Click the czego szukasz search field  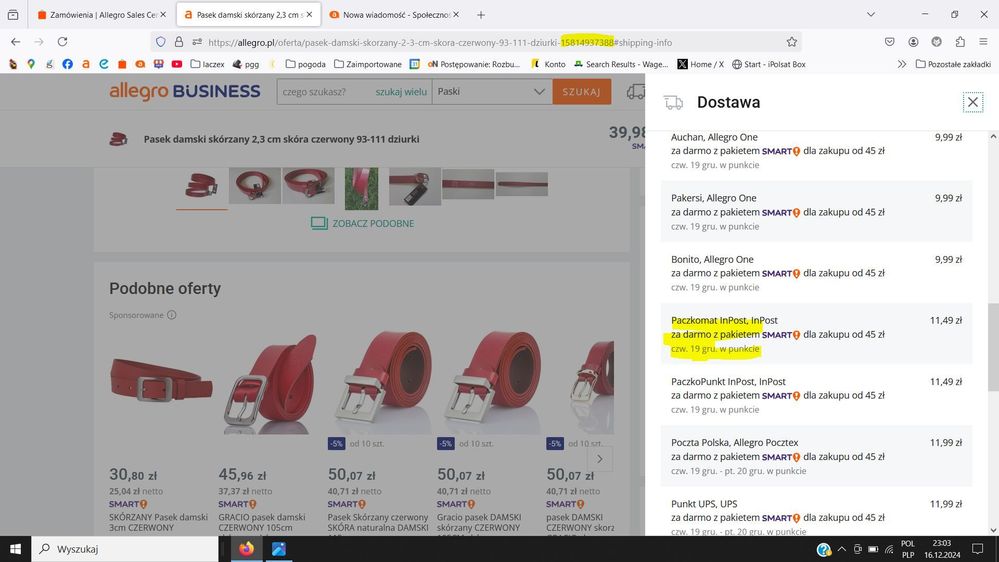[326, 92]
